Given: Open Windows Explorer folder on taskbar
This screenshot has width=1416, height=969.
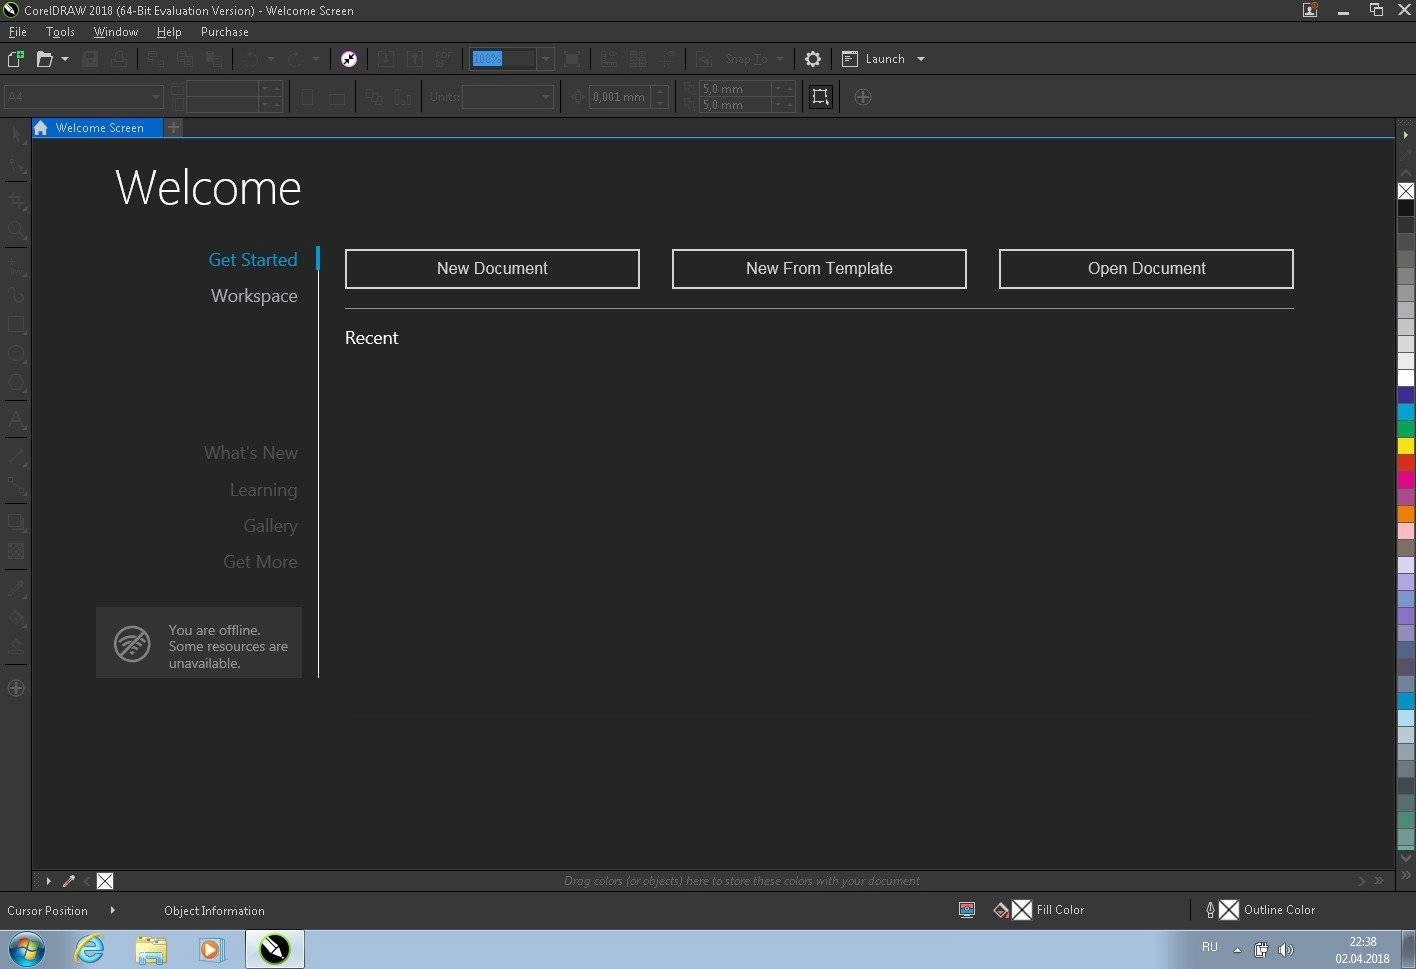Looking at the screenshot, I should pyautogui.click(x=151, y=949).
